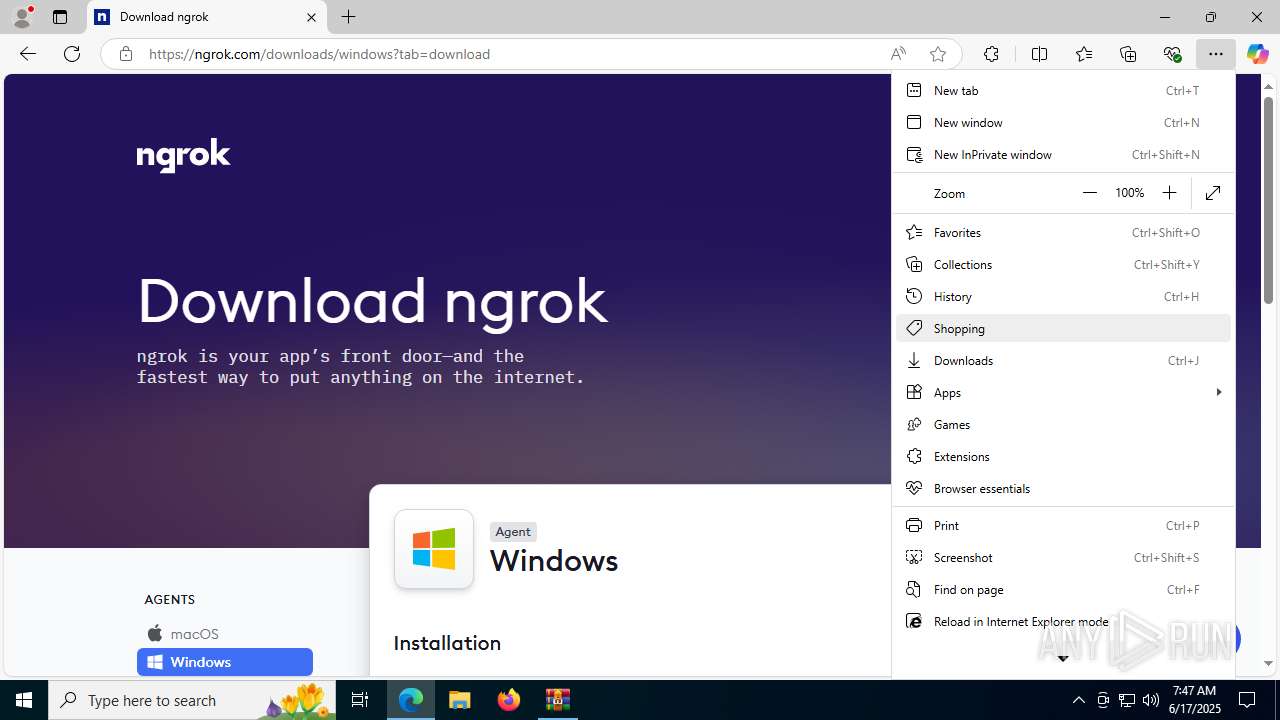
Task: Open the Extensions puzzle icon in toolbar
Action: [991, 54]
